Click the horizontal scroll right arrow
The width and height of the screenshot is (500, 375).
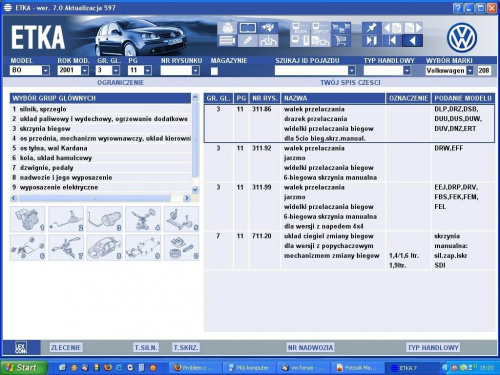click(x=187, y=198)
